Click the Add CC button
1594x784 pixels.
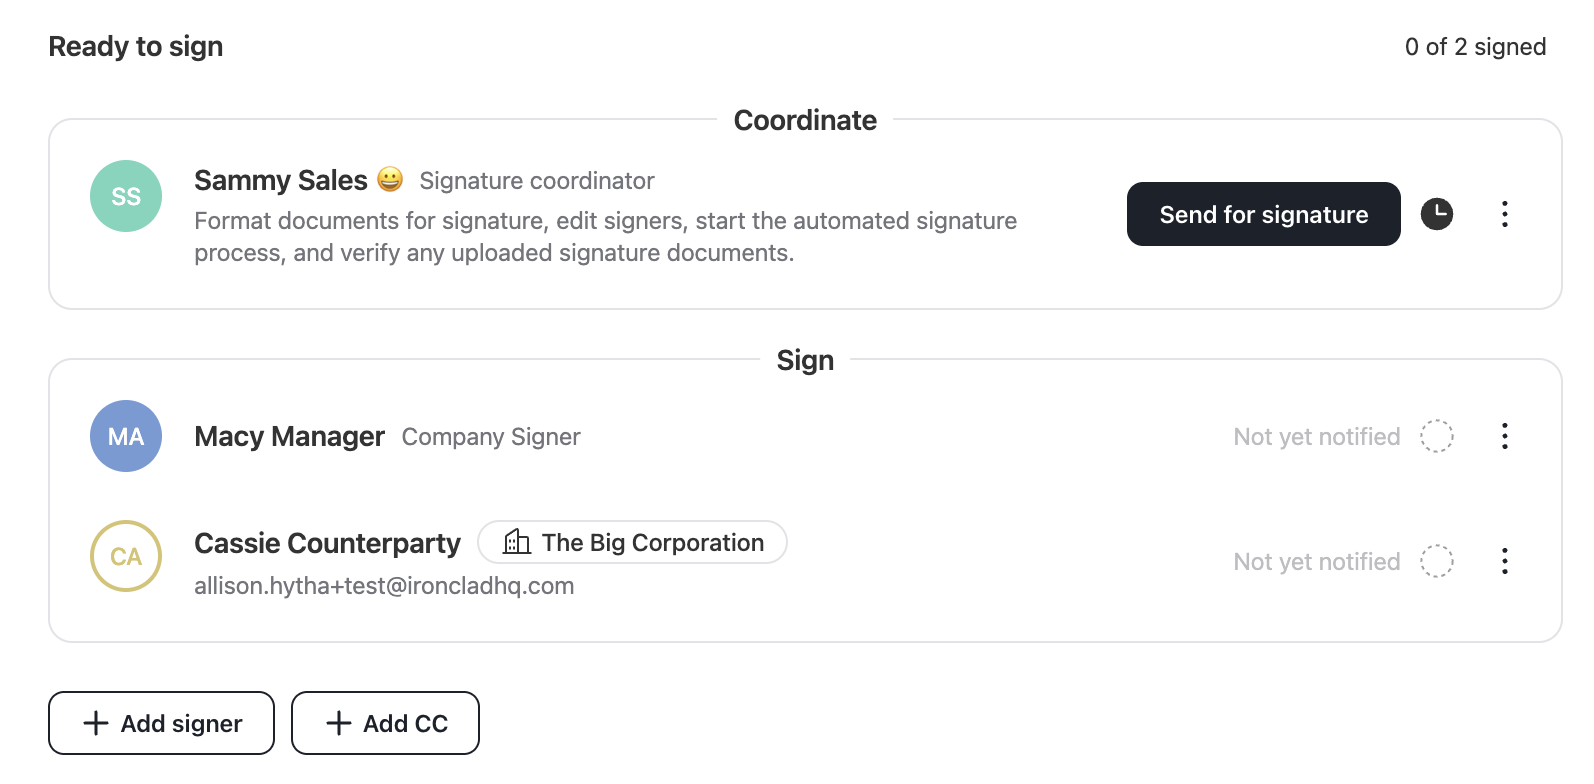coord(385,723)
